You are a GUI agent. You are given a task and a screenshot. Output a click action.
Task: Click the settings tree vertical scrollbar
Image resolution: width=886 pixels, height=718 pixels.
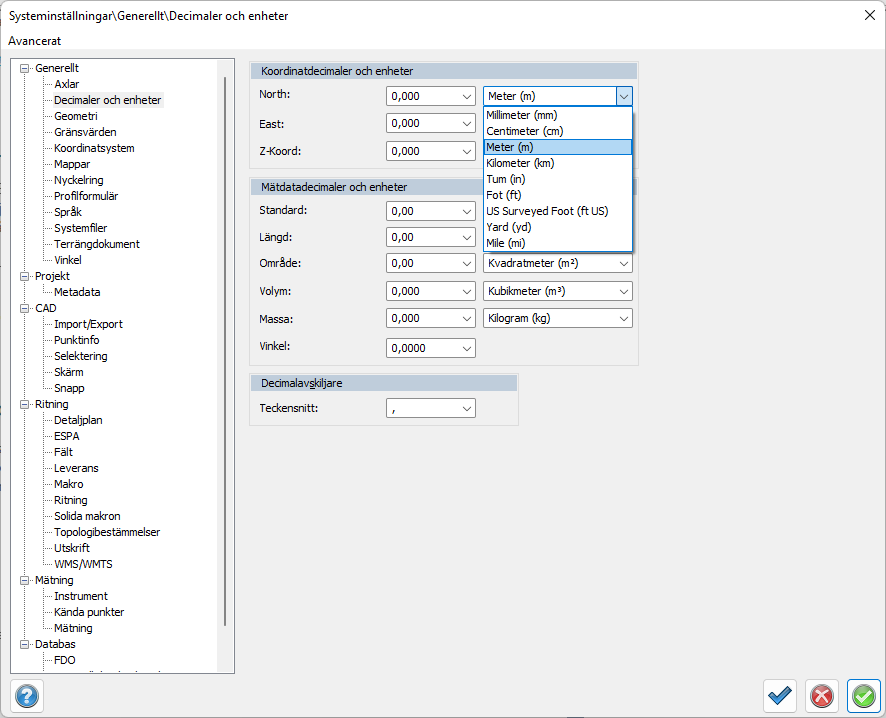click(225, 350)
